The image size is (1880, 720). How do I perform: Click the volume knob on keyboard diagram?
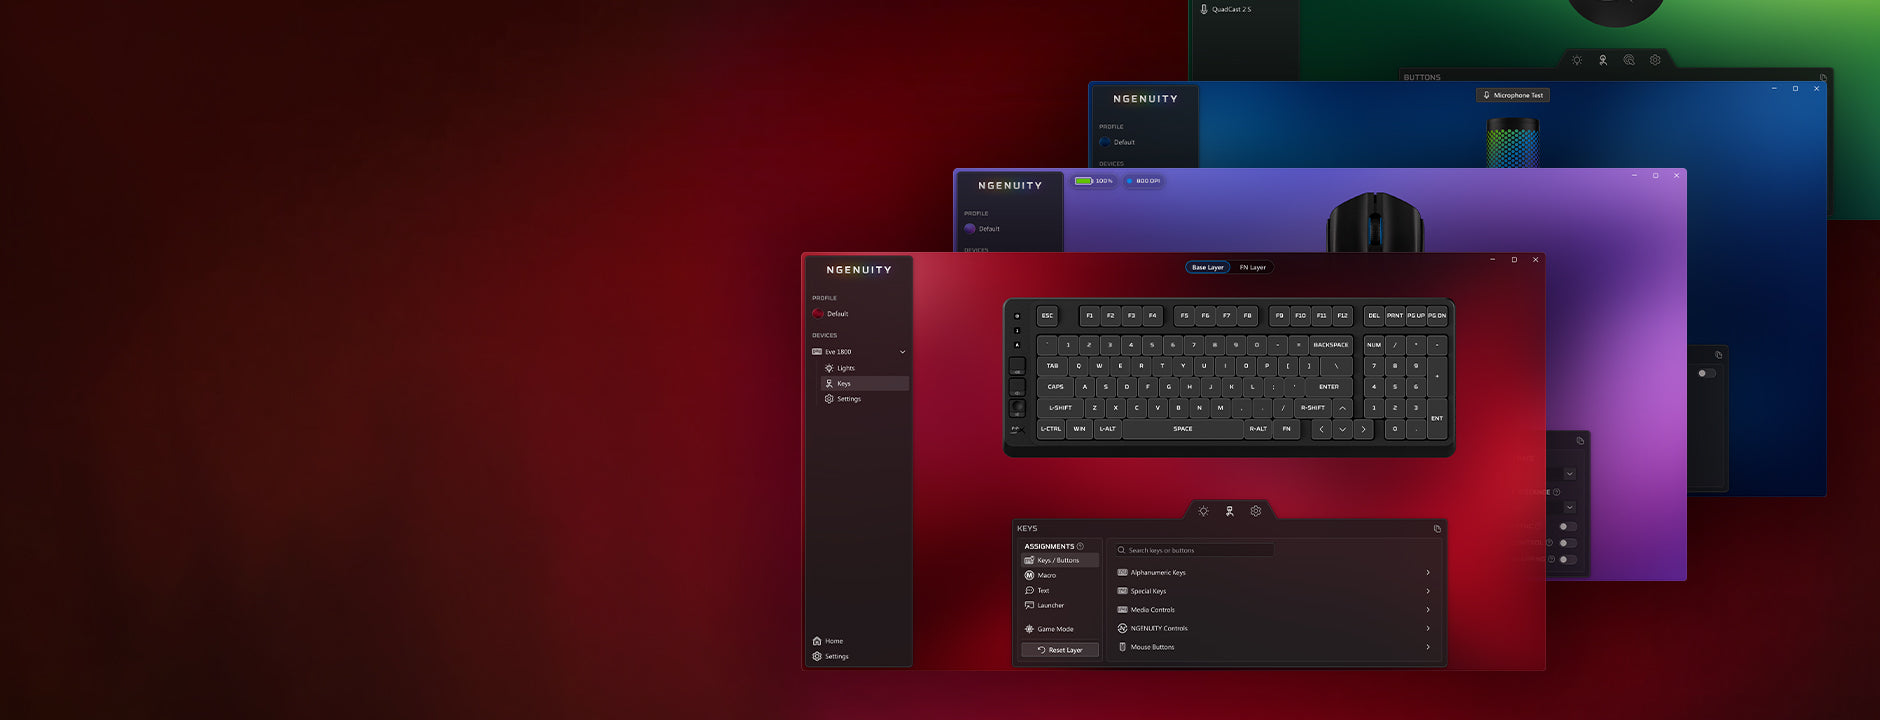(x=1017, y=407)
